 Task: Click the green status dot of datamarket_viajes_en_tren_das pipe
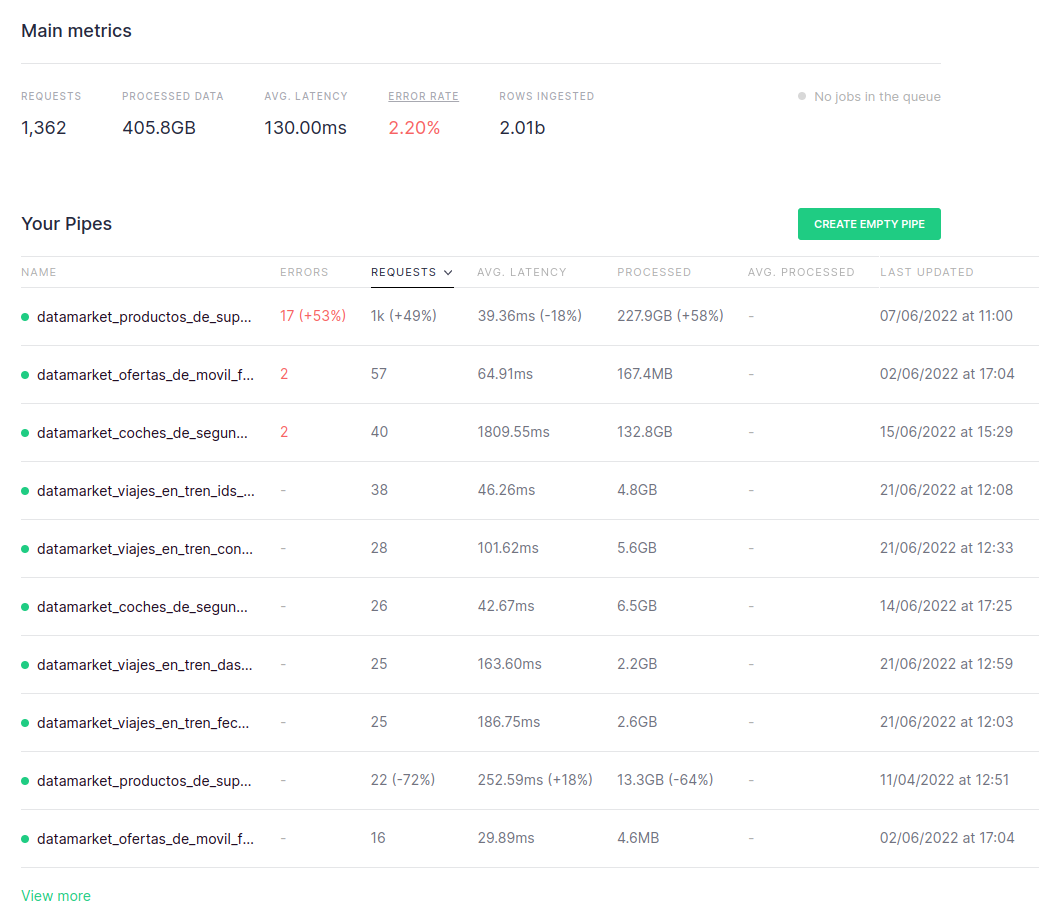(25, 665)
